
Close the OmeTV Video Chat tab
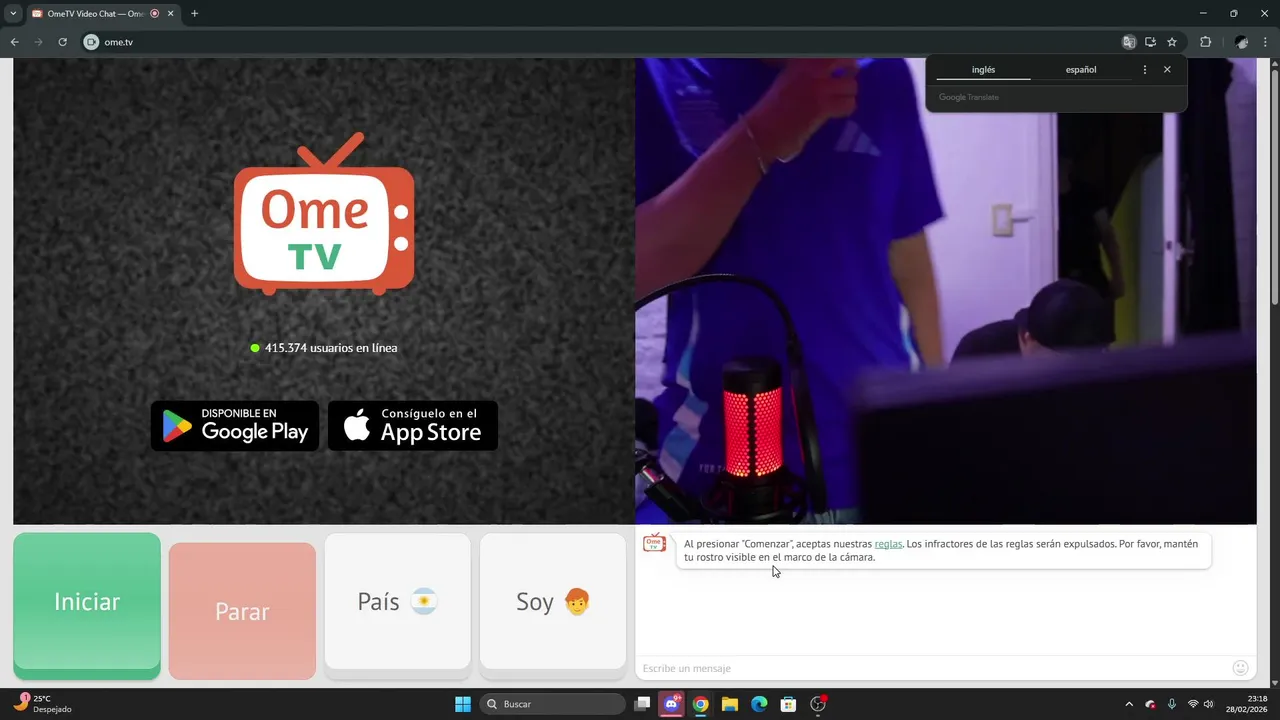click(170, 14)
